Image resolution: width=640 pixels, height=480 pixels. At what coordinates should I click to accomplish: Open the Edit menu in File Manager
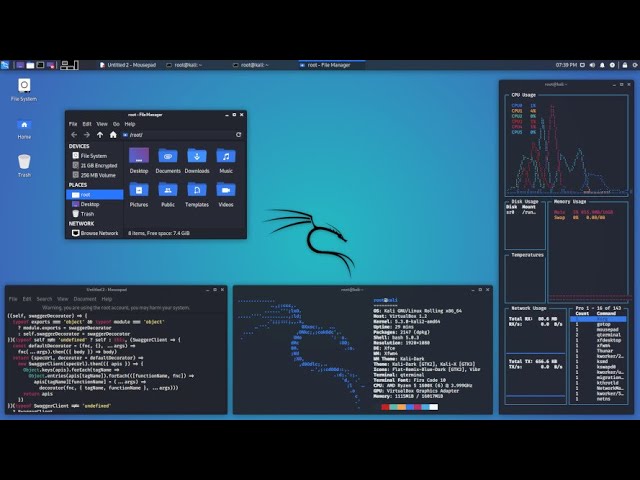[x=87, y=124]
